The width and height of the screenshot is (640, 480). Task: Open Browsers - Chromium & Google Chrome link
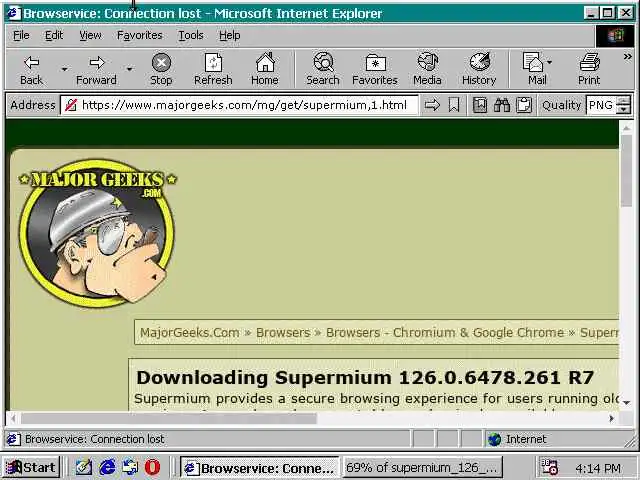(x=445, y=332)
